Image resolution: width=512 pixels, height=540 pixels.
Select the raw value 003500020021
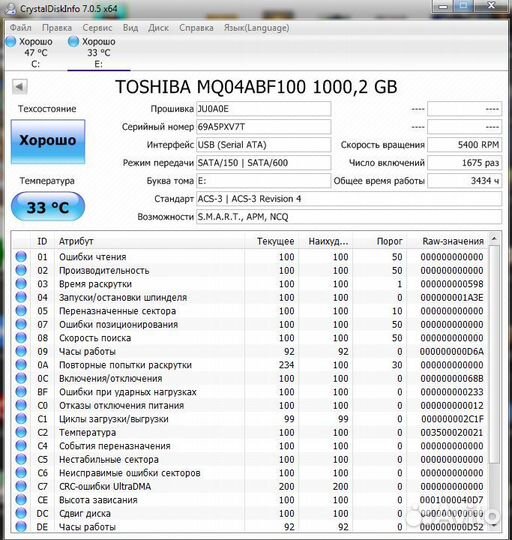[x=452, y=432]
